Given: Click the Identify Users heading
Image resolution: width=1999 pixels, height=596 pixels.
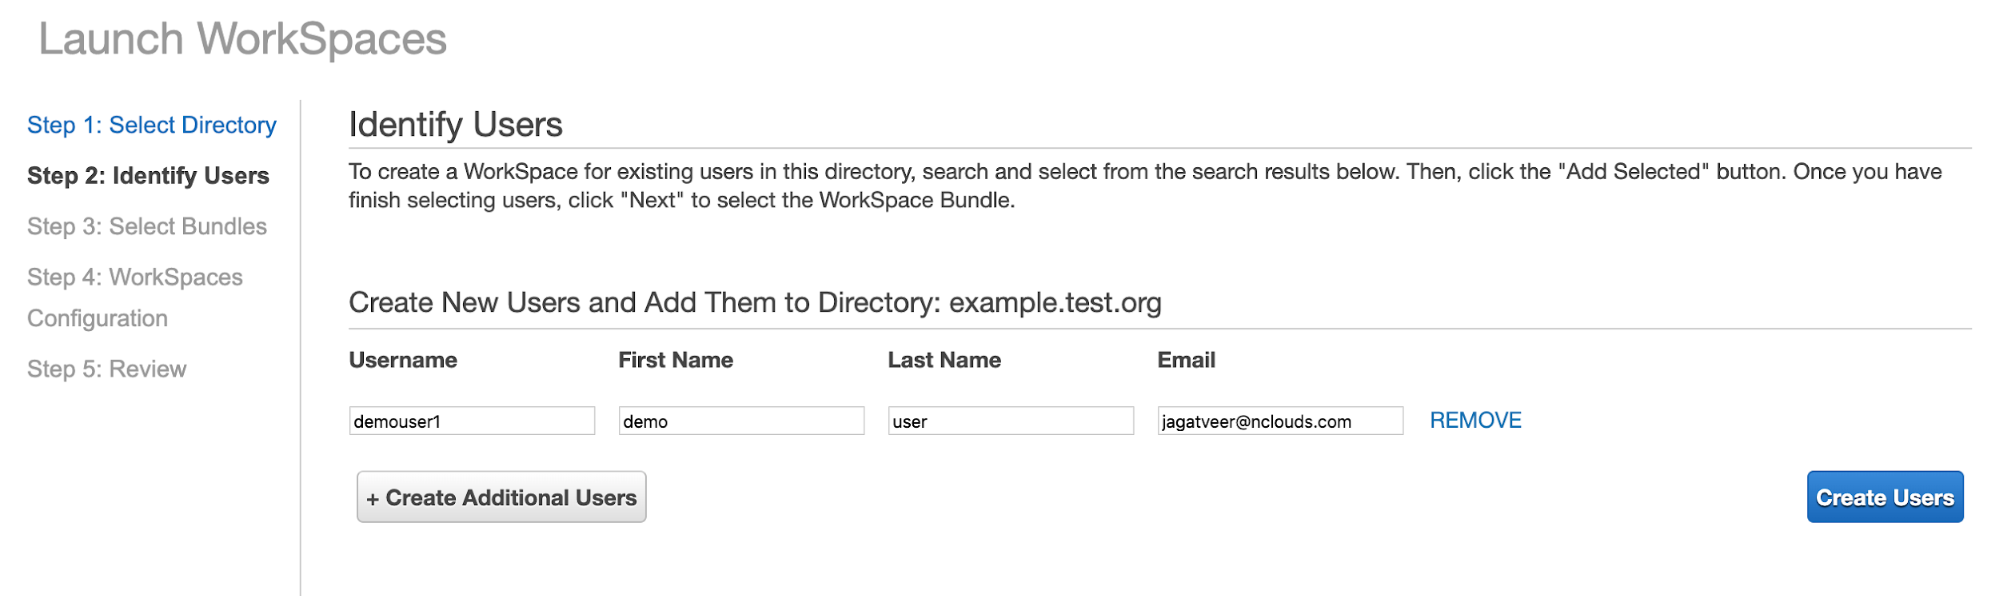Looking at the screenshot, I should 456,125.
